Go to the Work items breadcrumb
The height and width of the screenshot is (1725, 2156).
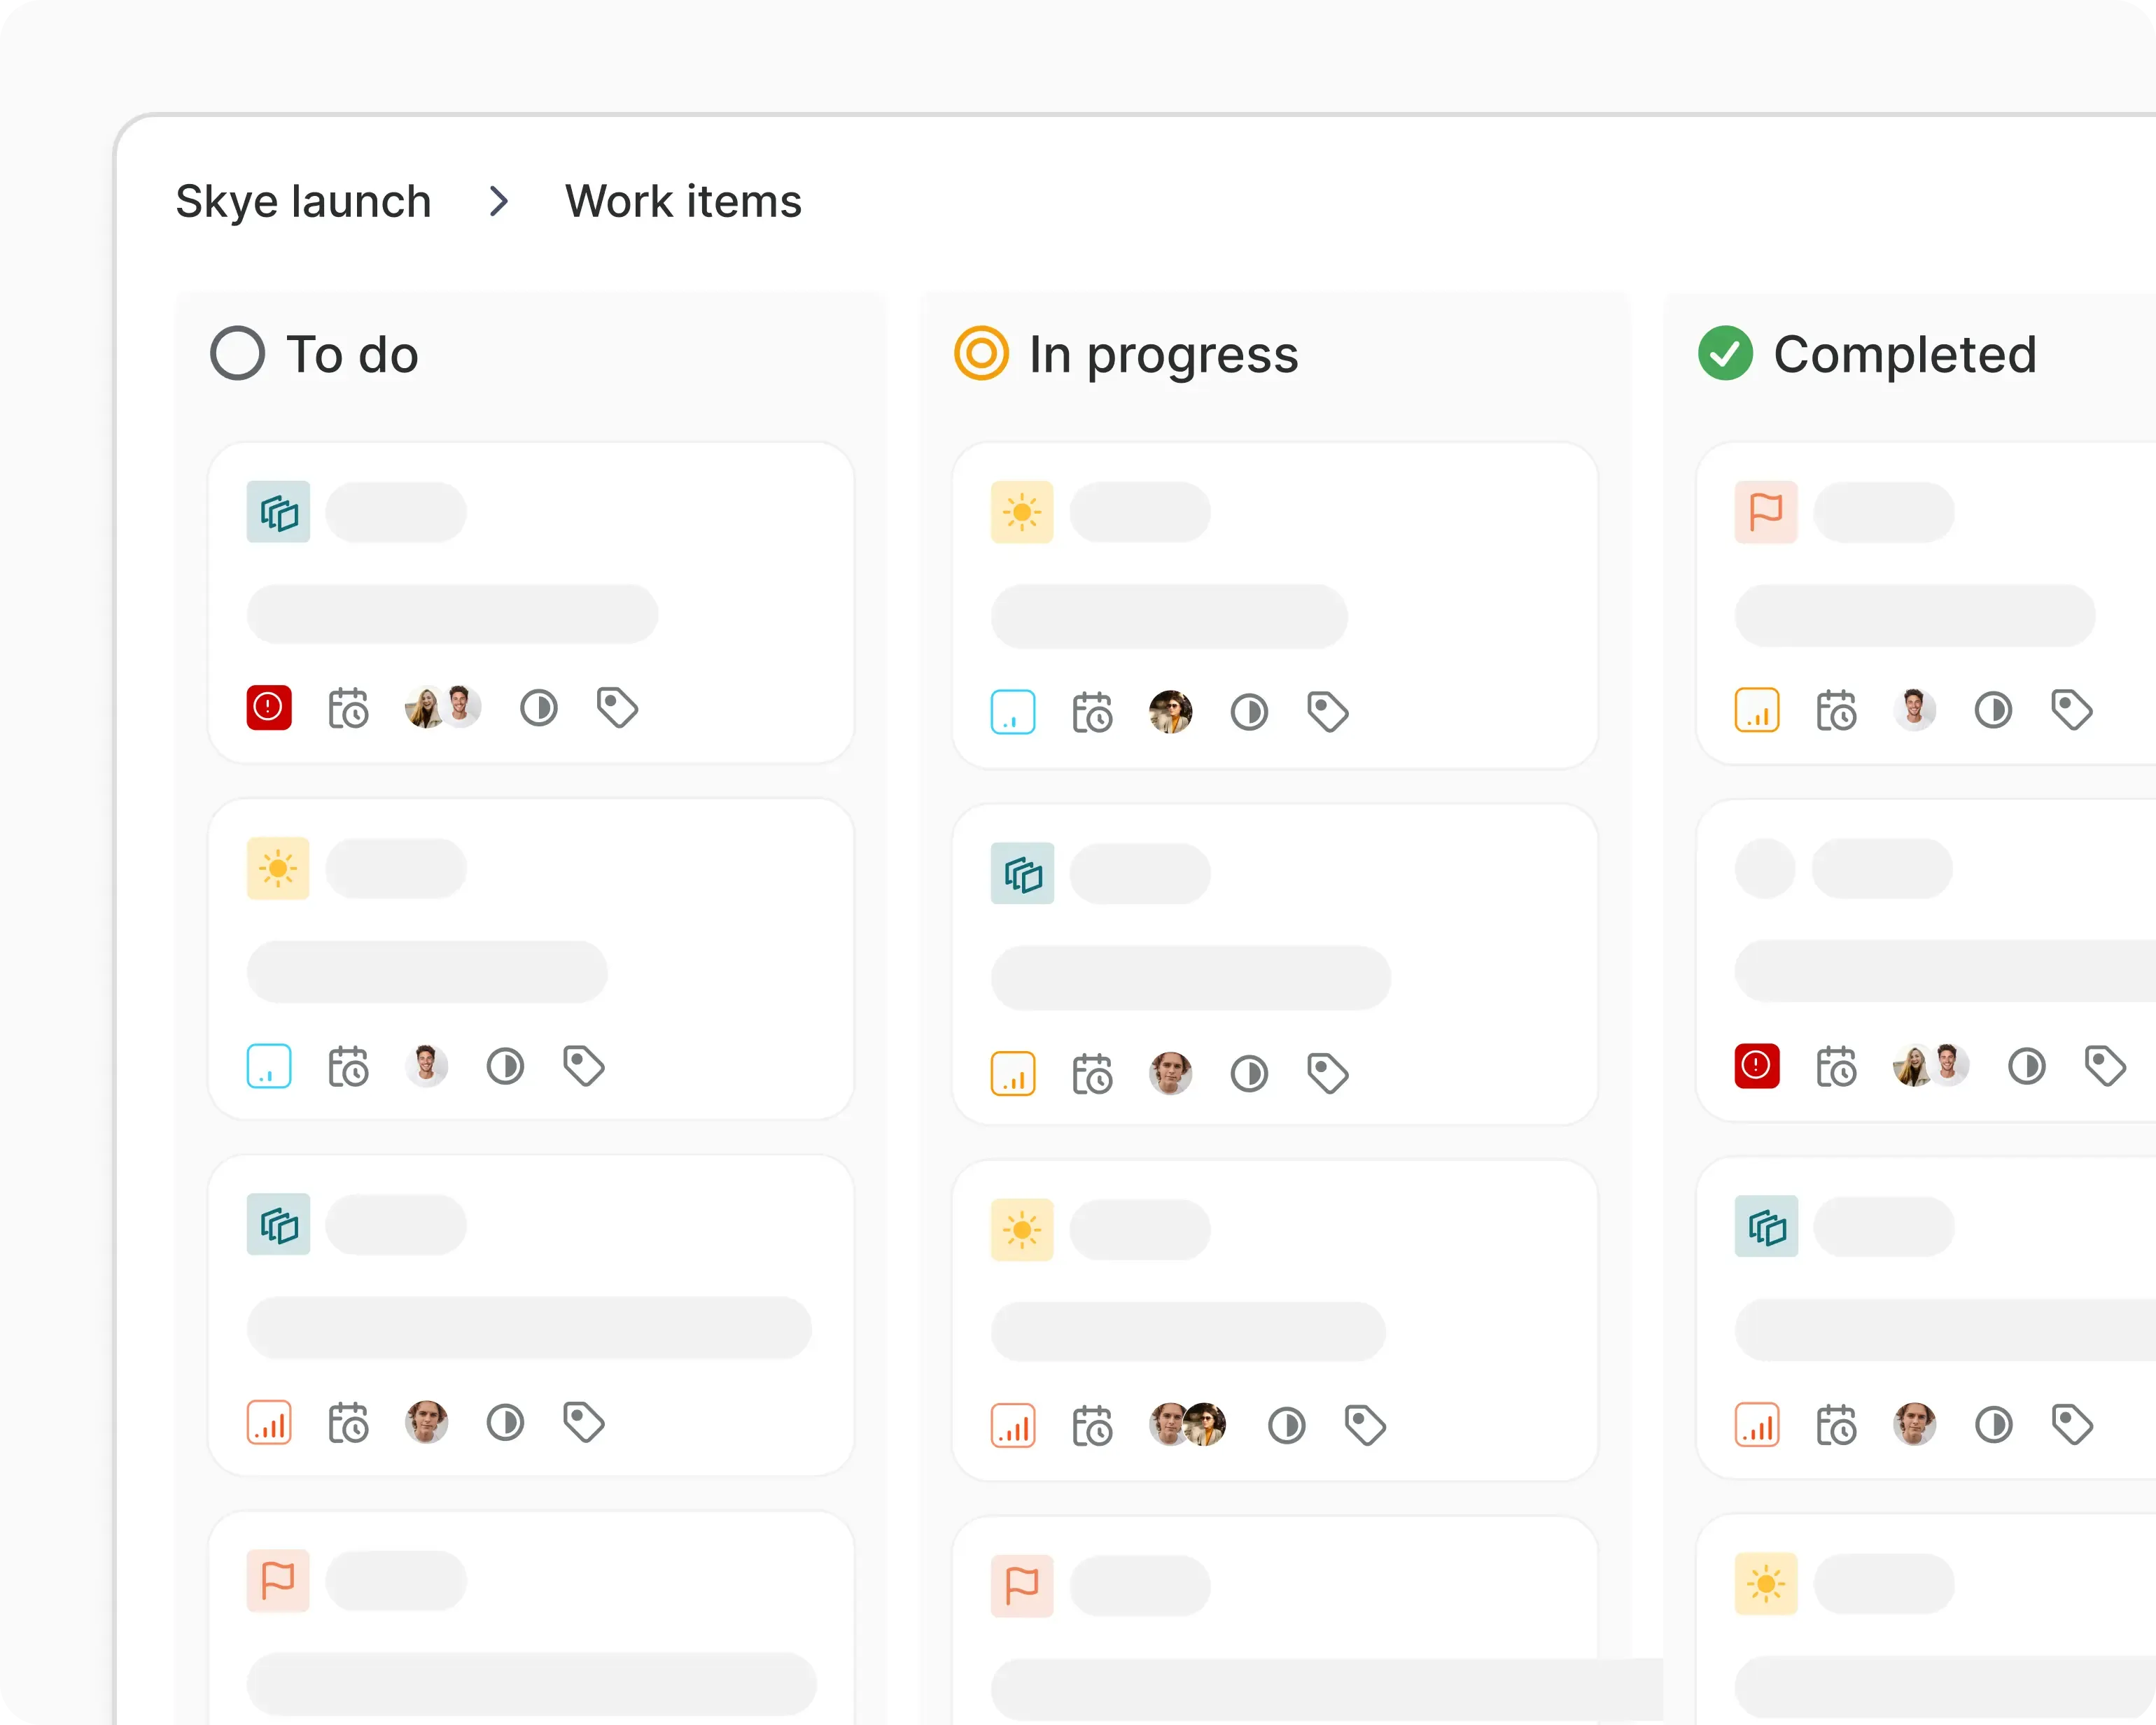pos(683,202)
